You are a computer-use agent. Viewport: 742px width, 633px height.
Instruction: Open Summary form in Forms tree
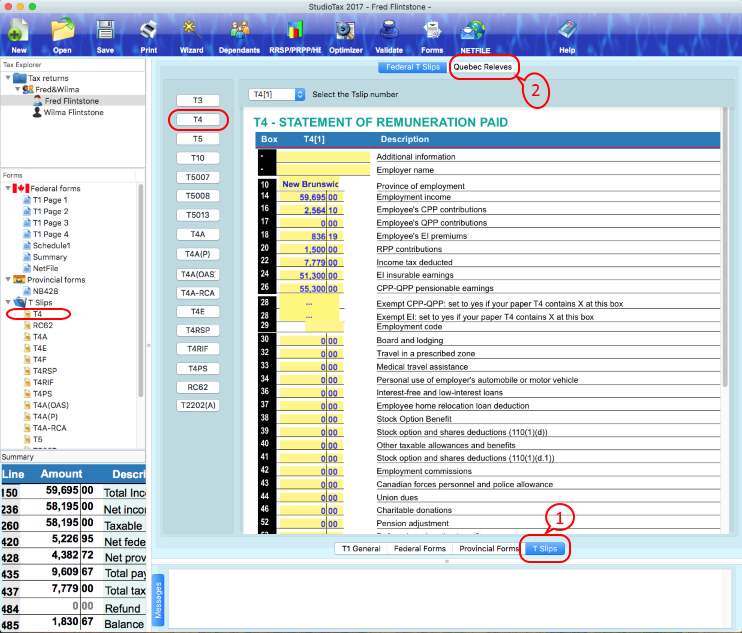(x=49, y=257)
